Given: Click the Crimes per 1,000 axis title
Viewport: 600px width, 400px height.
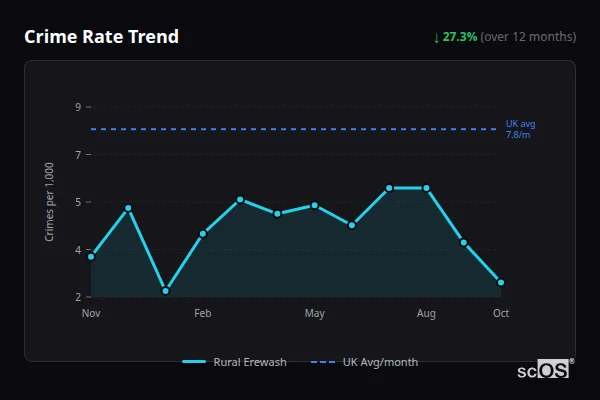Looking at the screenshot, I should [x=49, y=202].
